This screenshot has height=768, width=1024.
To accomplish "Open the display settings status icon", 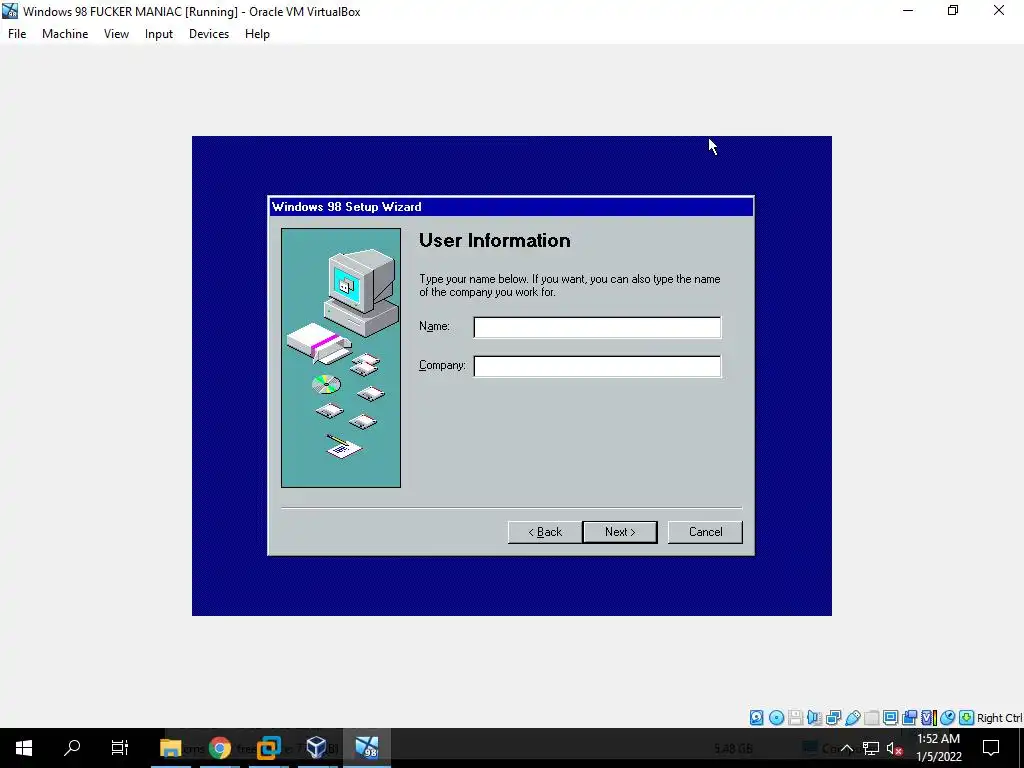I will 890,718.
